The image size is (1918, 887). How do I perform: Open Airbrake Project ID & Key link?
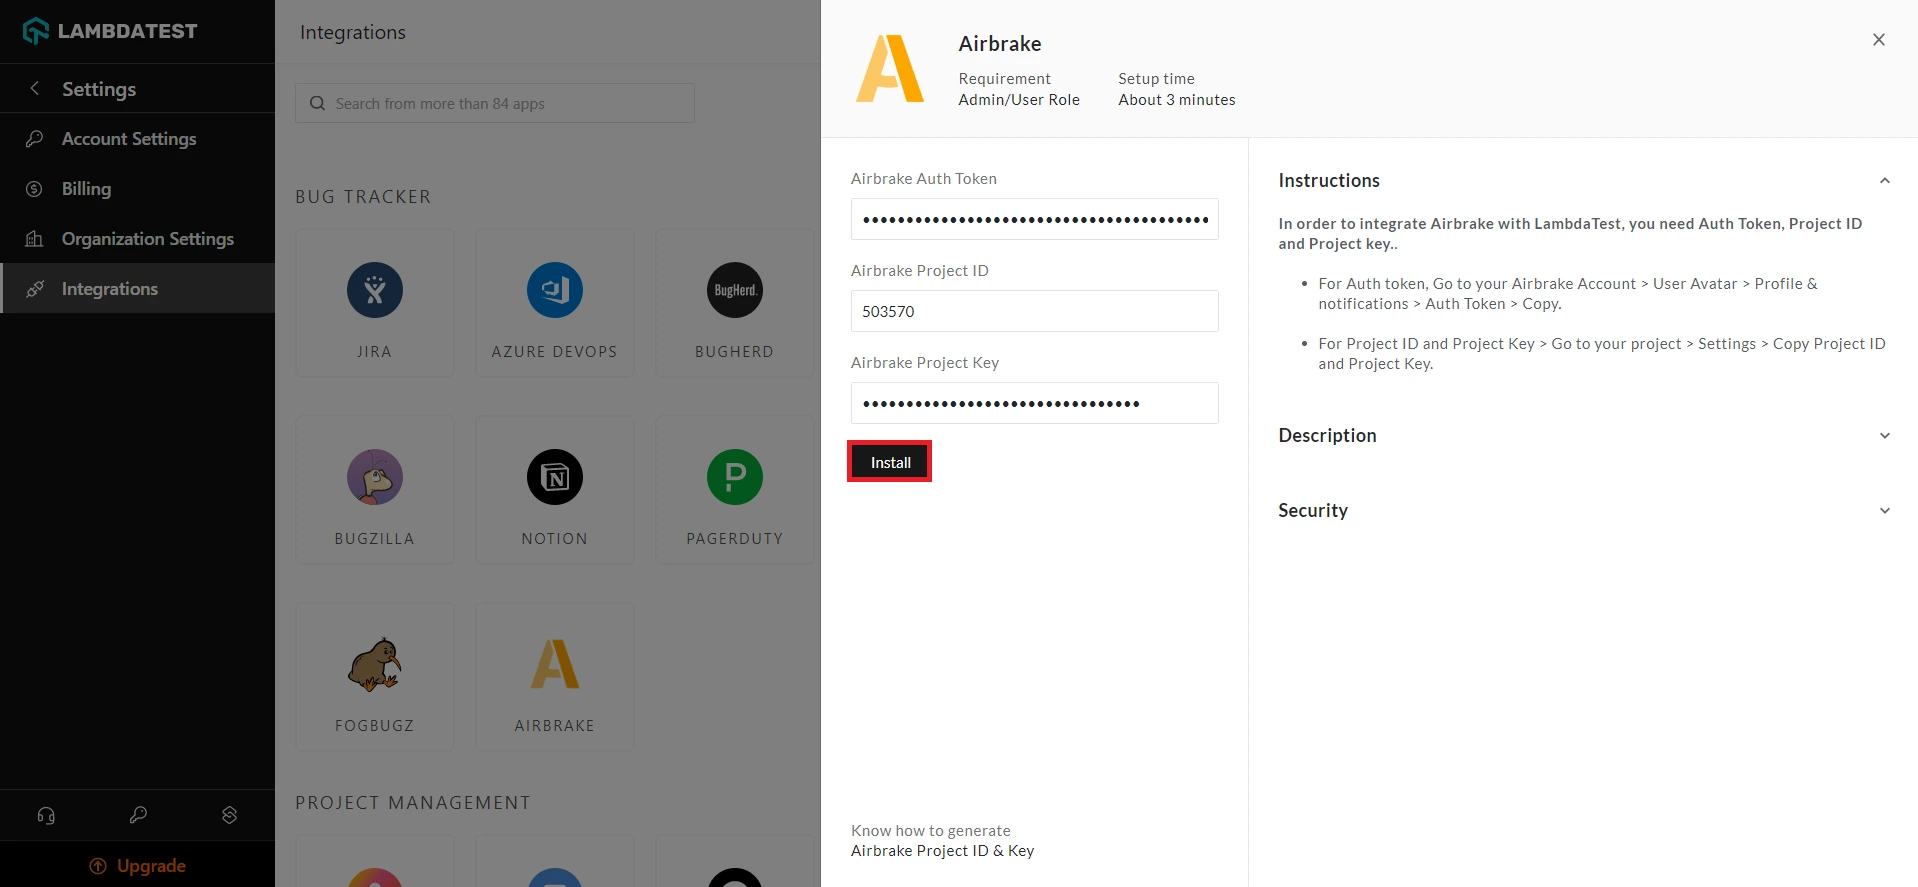(942, 851)
